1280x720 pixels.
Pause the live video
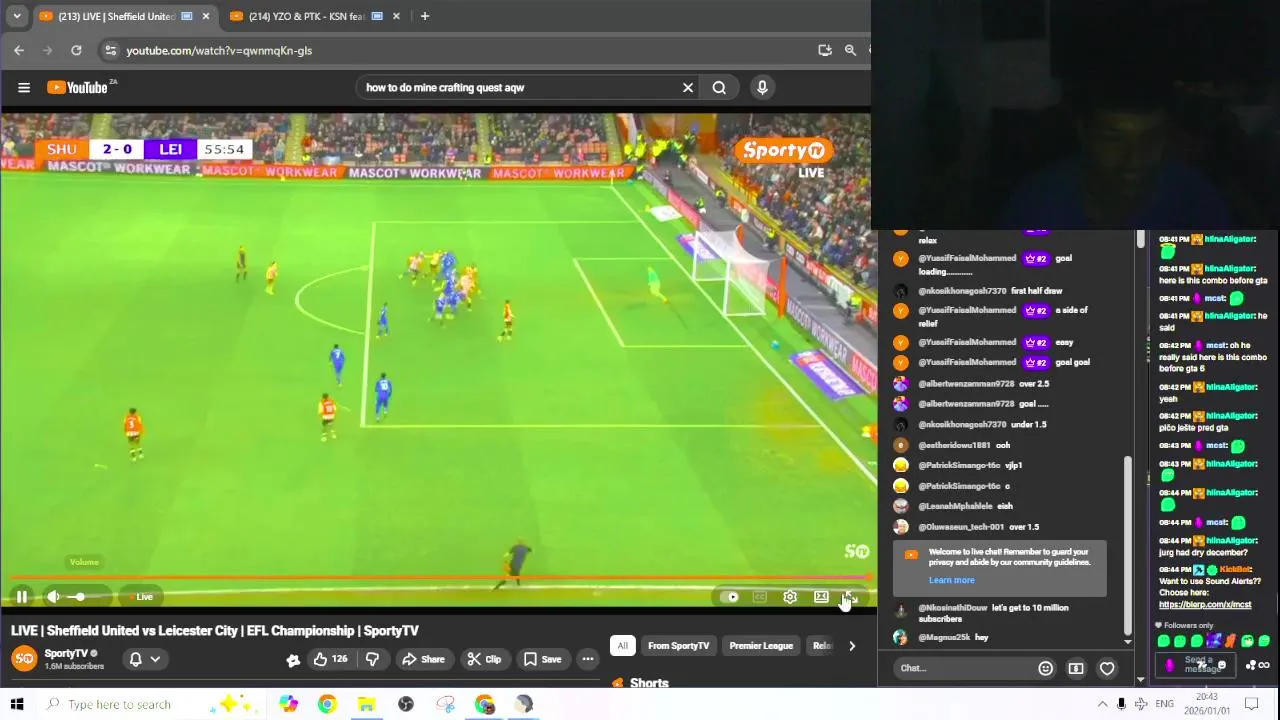(x=21, y=597)
